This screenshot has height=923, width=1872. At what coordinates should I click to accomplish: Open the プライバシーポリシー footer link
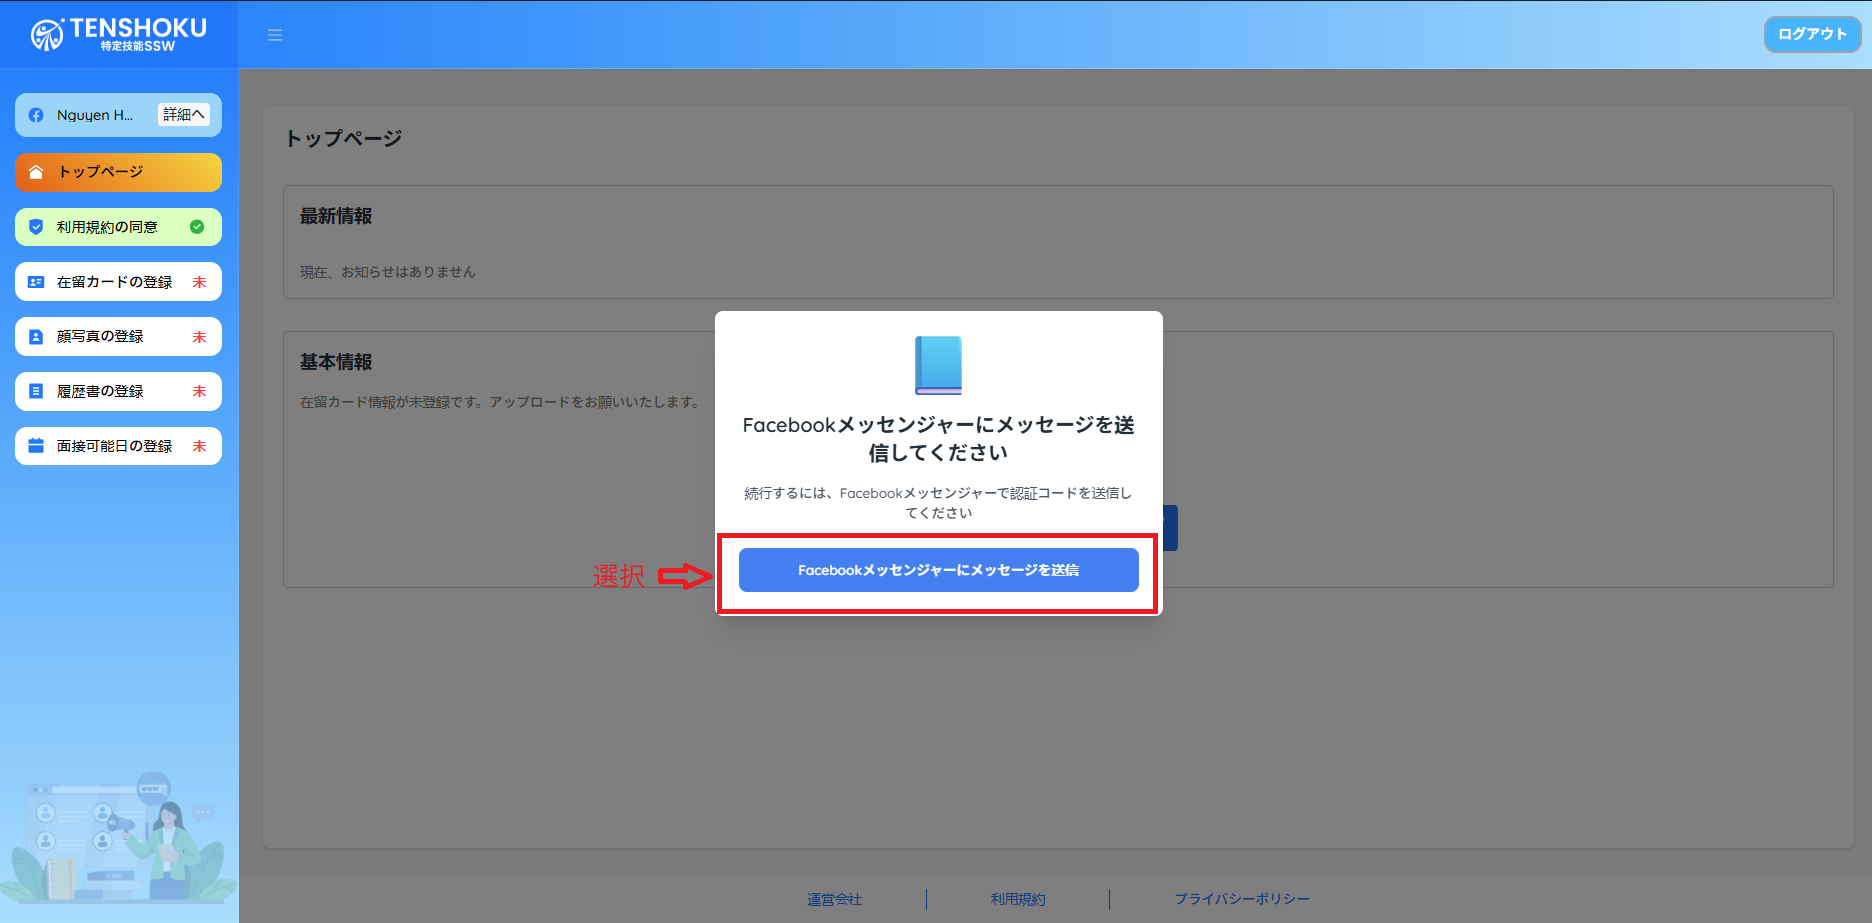point(1241,899)
